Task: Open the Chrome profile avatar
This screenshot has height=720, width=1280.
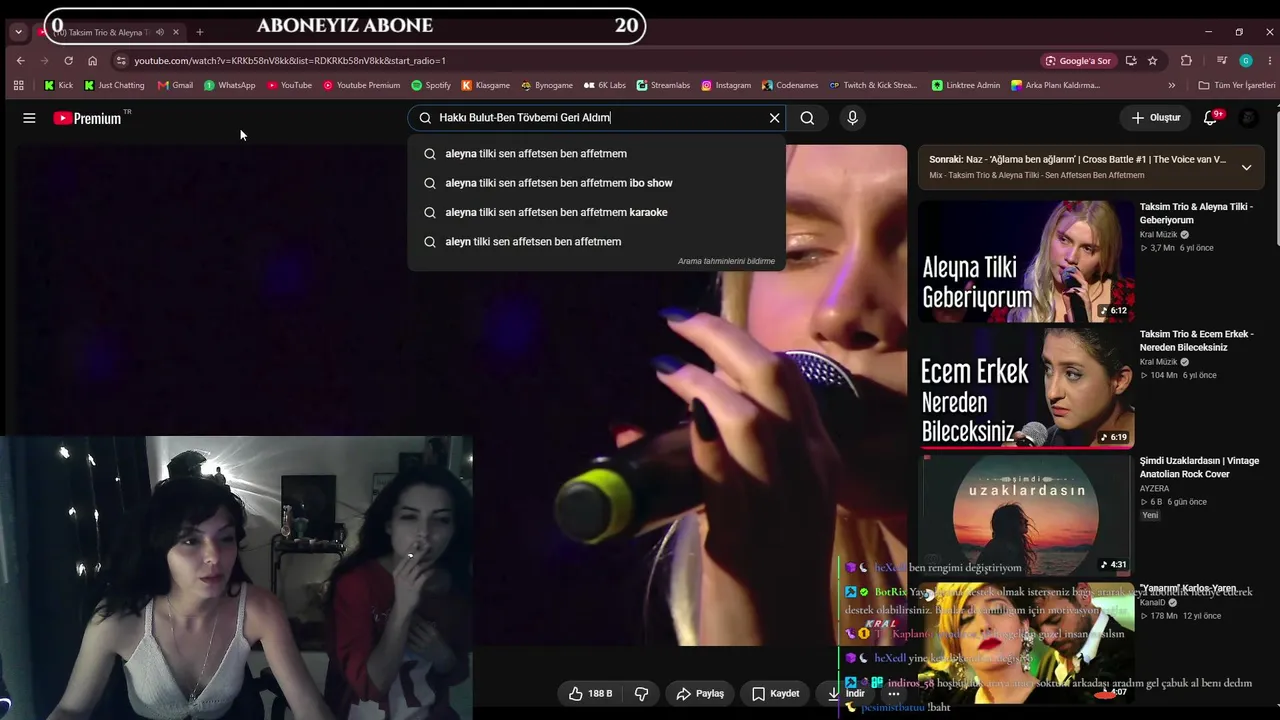Action: click(x=1246, y=60)
